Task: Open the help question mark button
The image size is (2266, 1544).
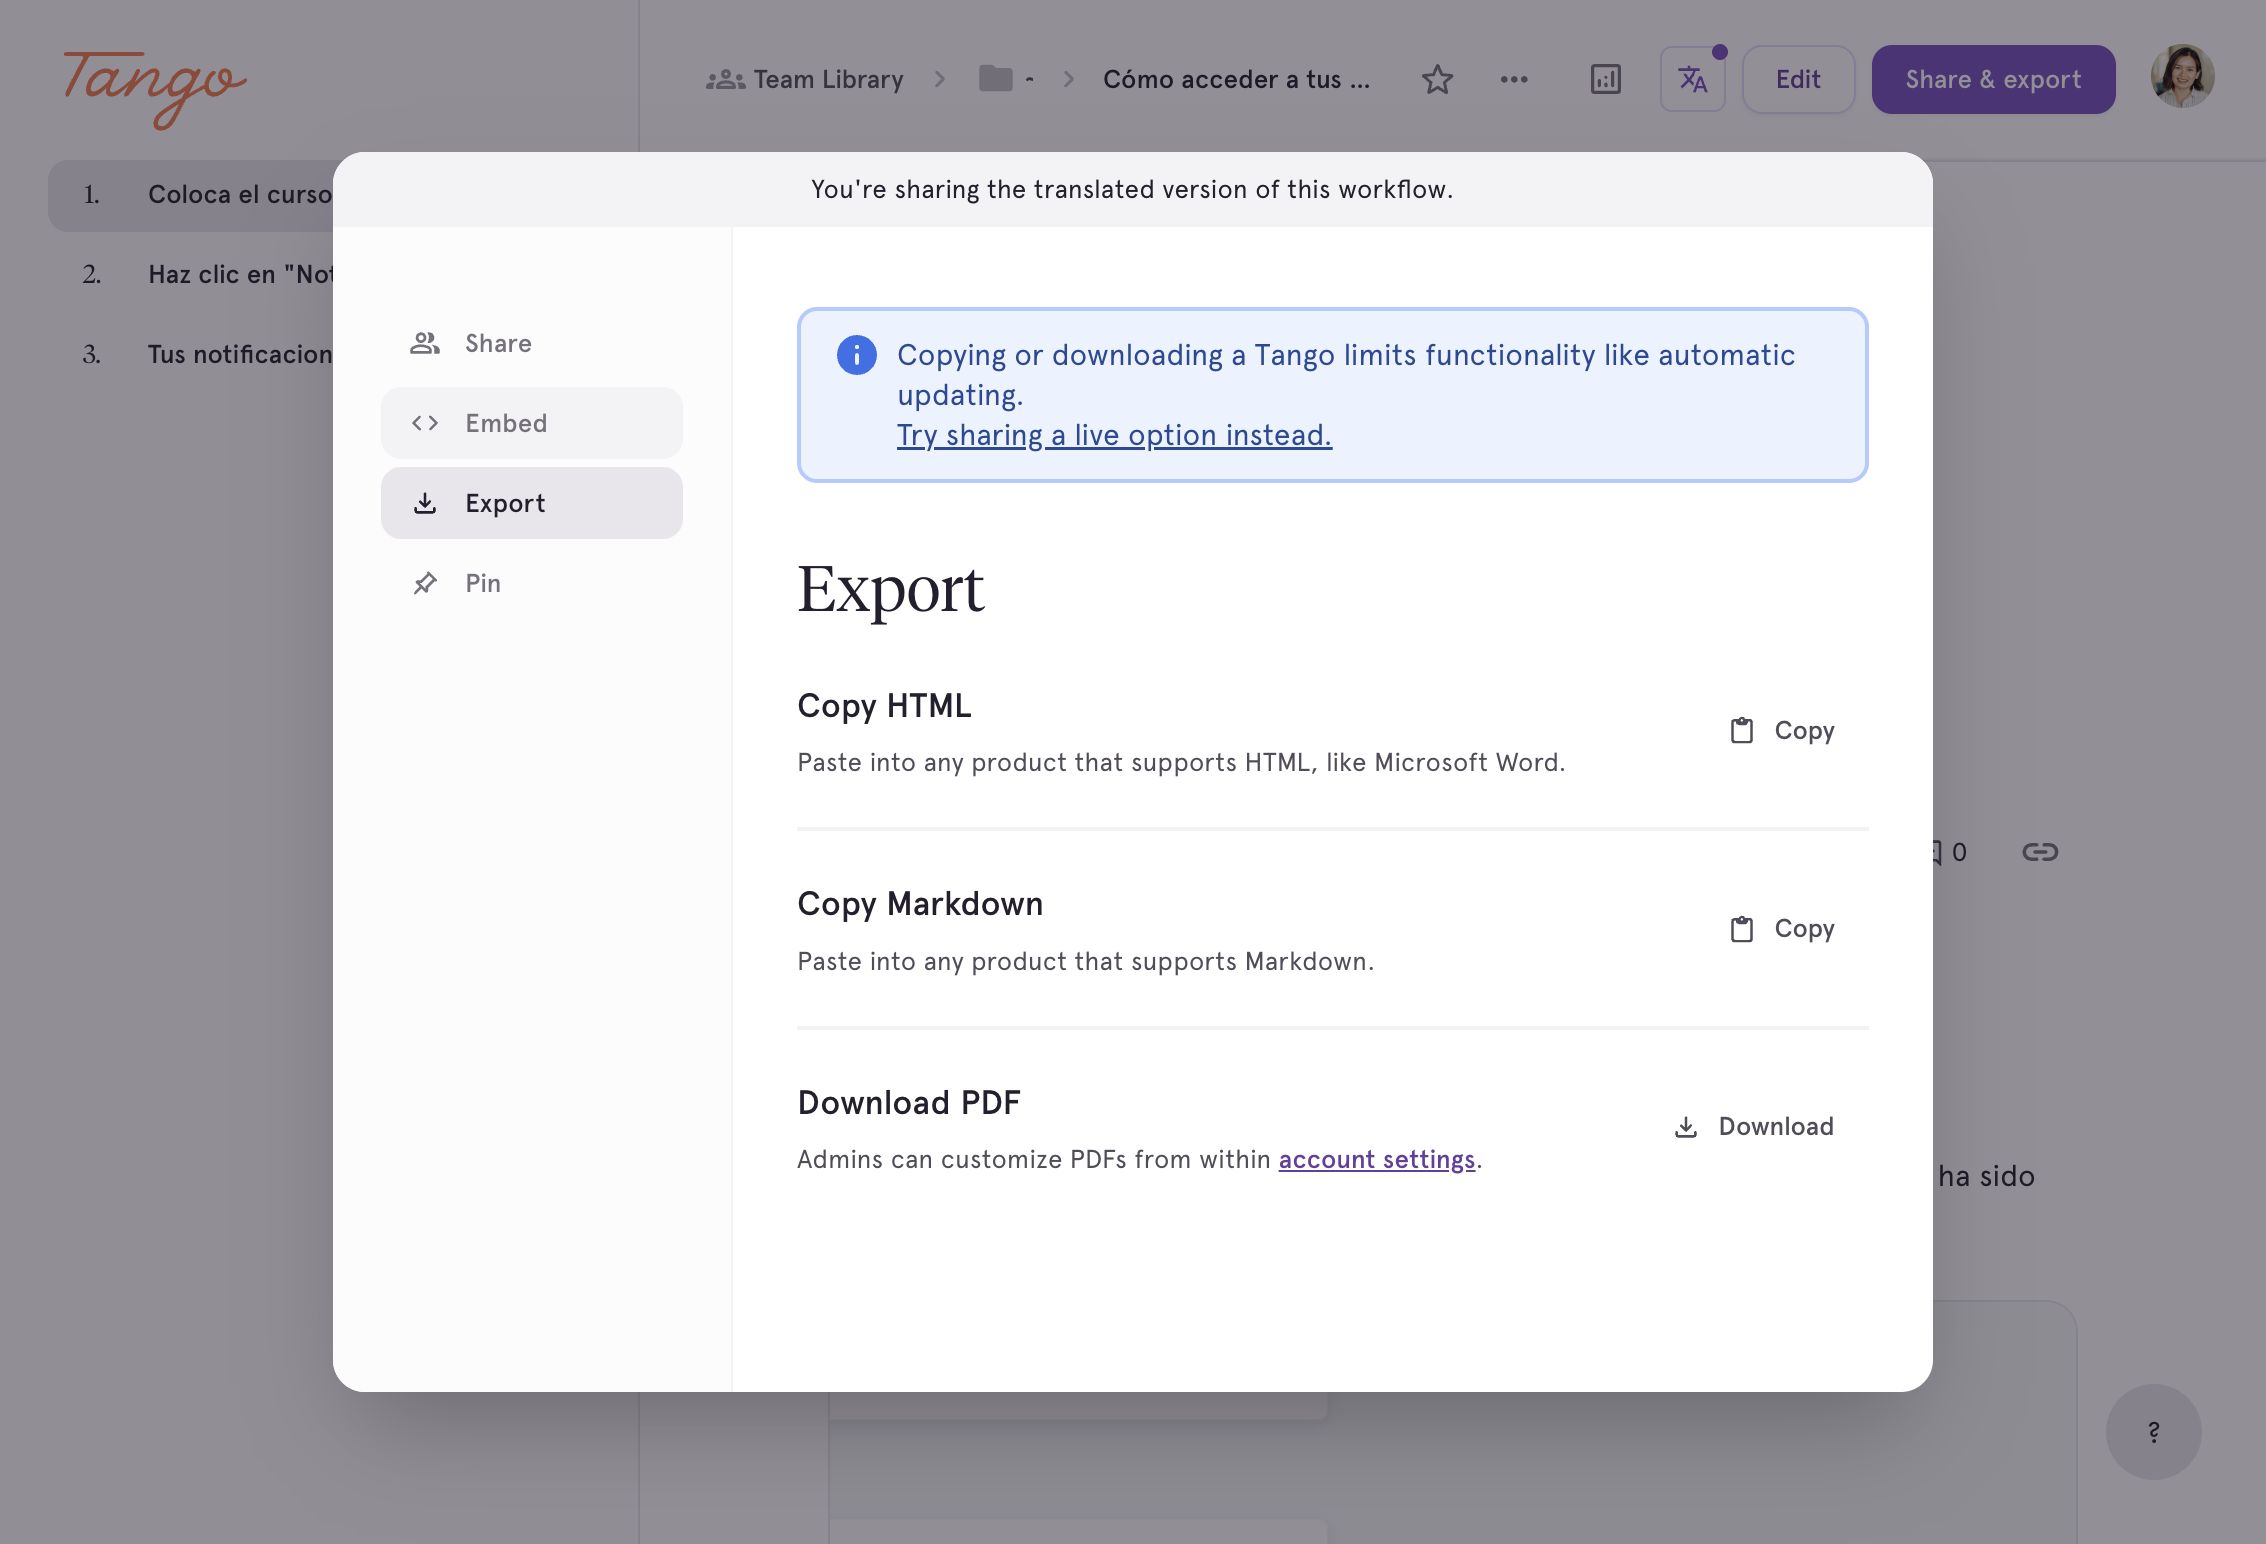Action: (x=2154, y=1432)
